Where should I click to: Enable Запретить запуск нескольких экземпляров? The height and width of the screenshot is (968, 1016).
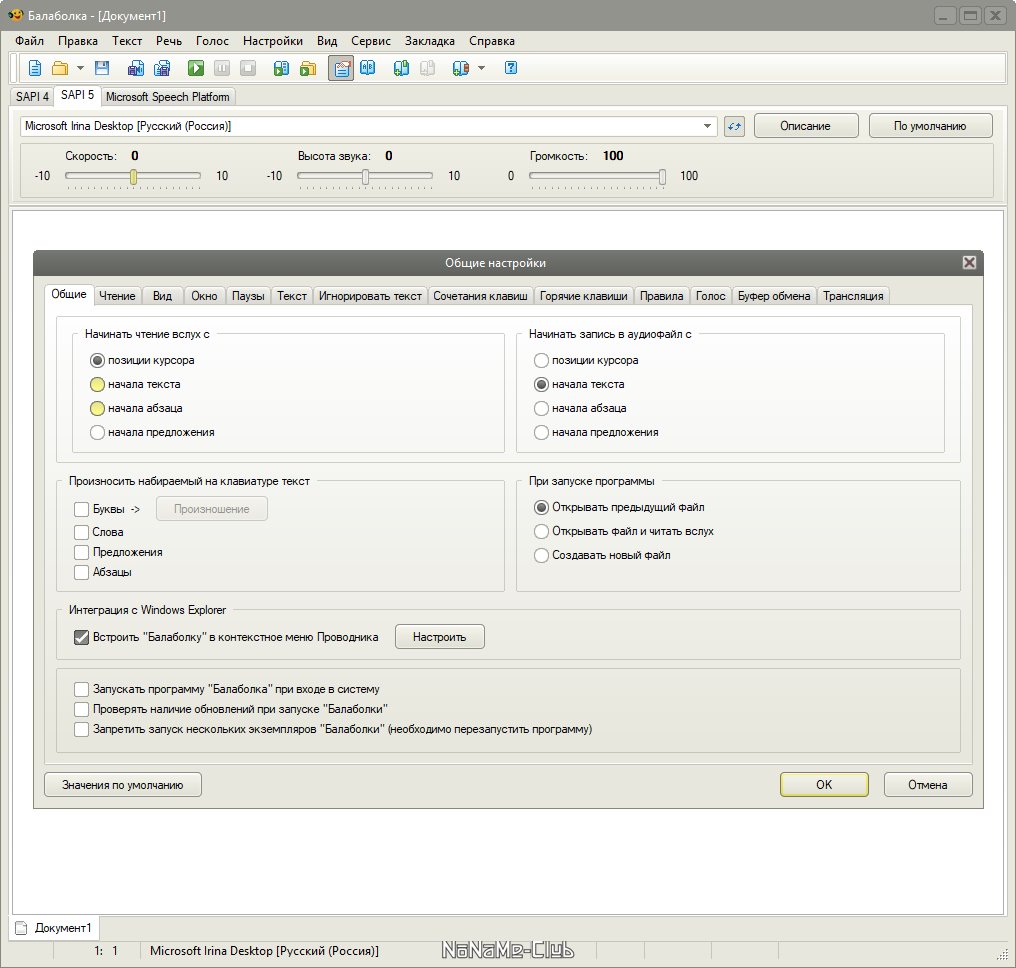coord(81,729)
